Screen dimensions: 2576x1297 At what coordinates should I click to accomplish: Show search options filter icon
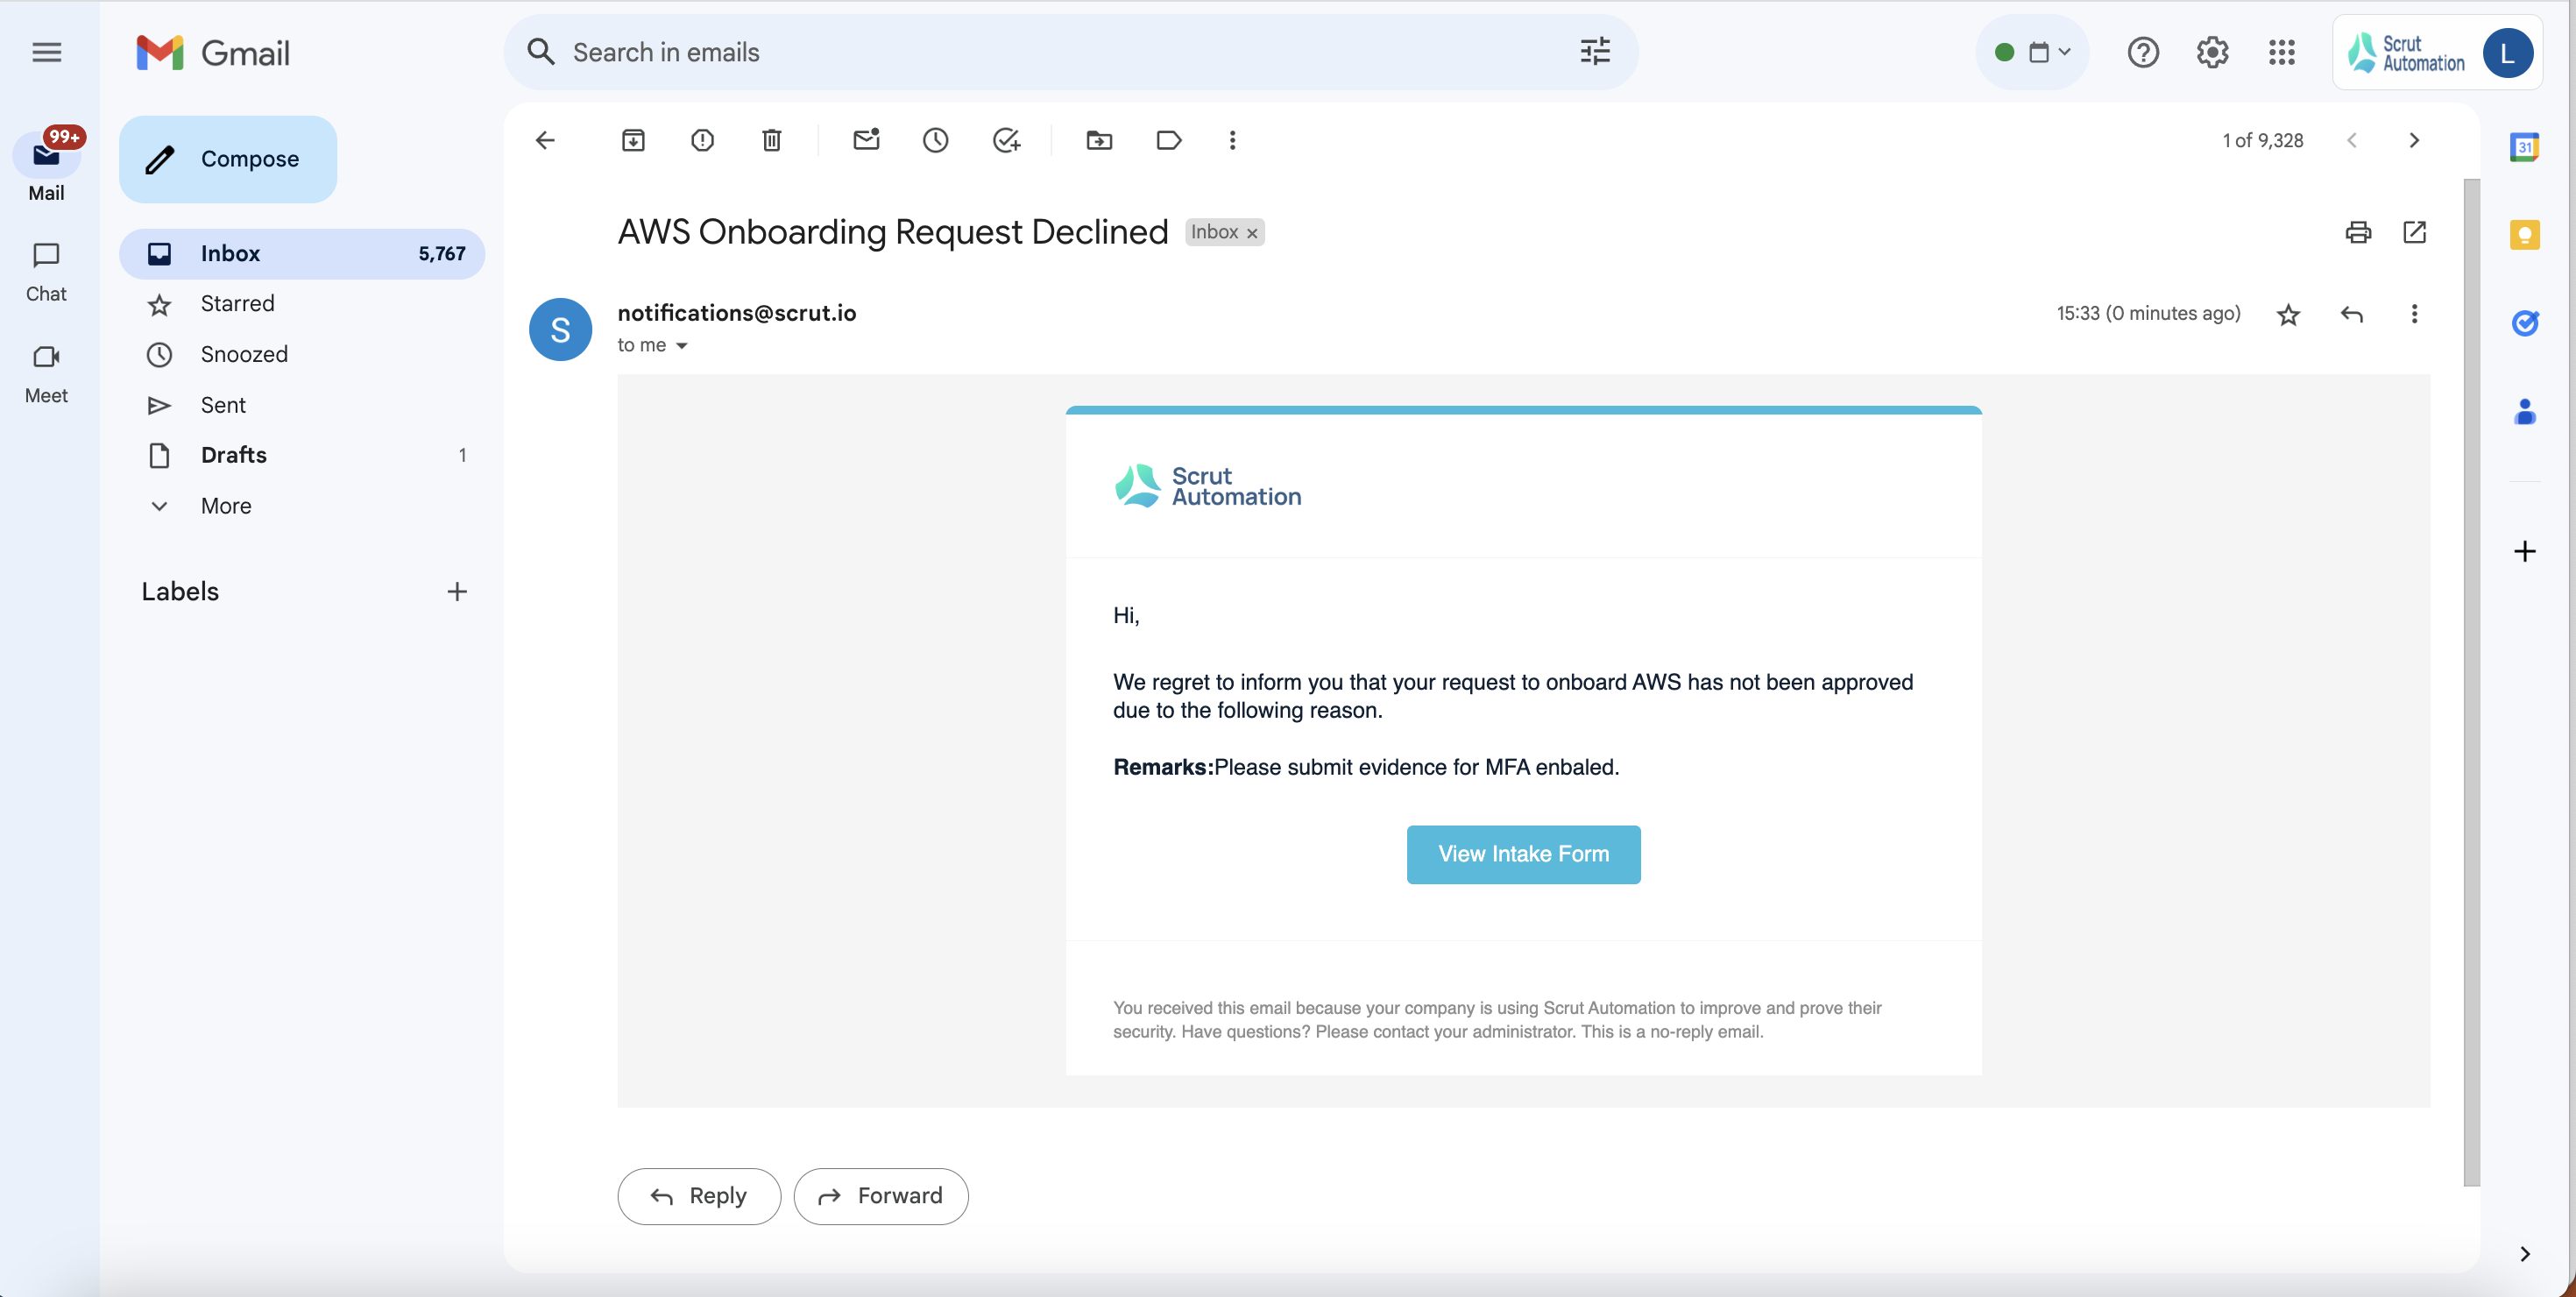pyautogui.click(x=1595, y=51)
